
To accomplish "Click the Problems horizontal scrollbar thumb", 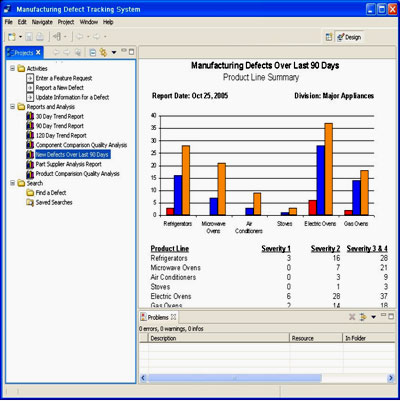I will coord(235,378).
